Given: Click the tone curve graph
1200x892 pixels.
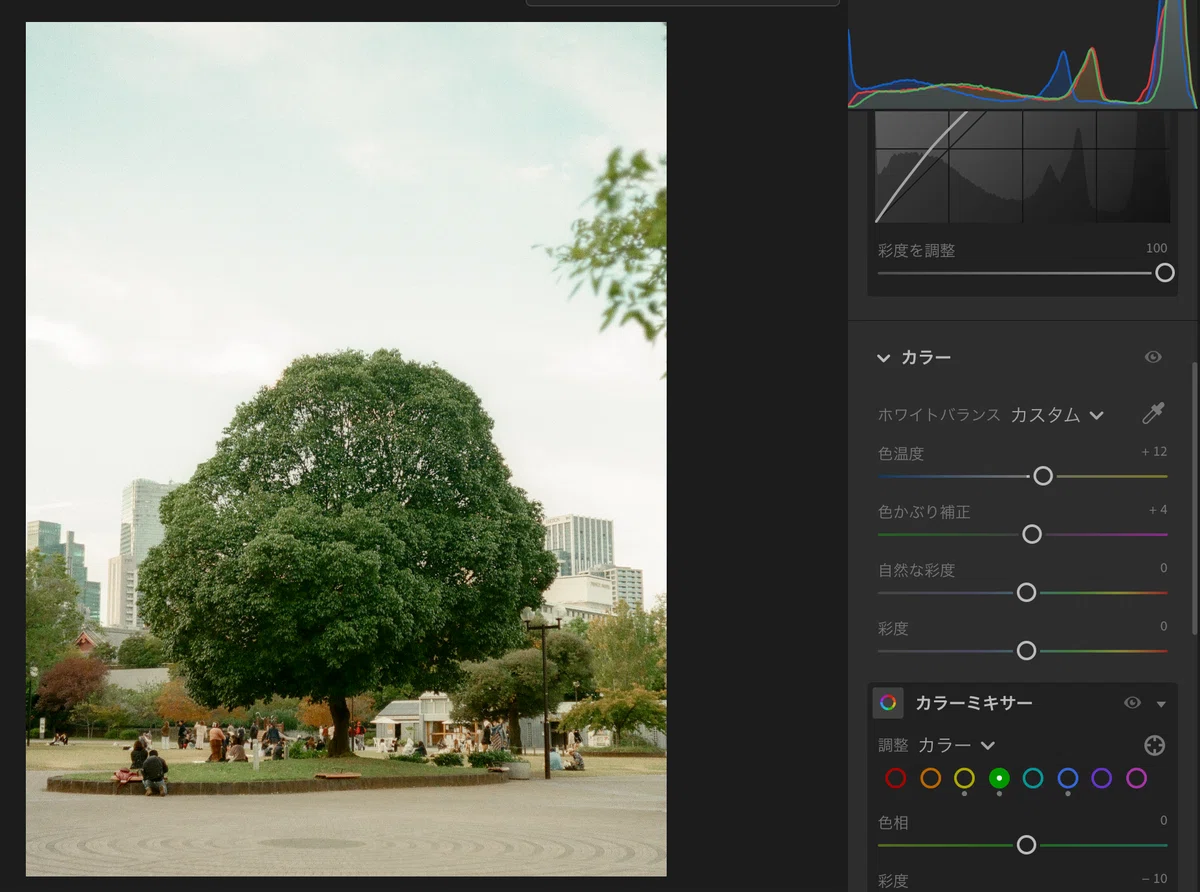Looking at the screenshot, I should click(1022, 166).
